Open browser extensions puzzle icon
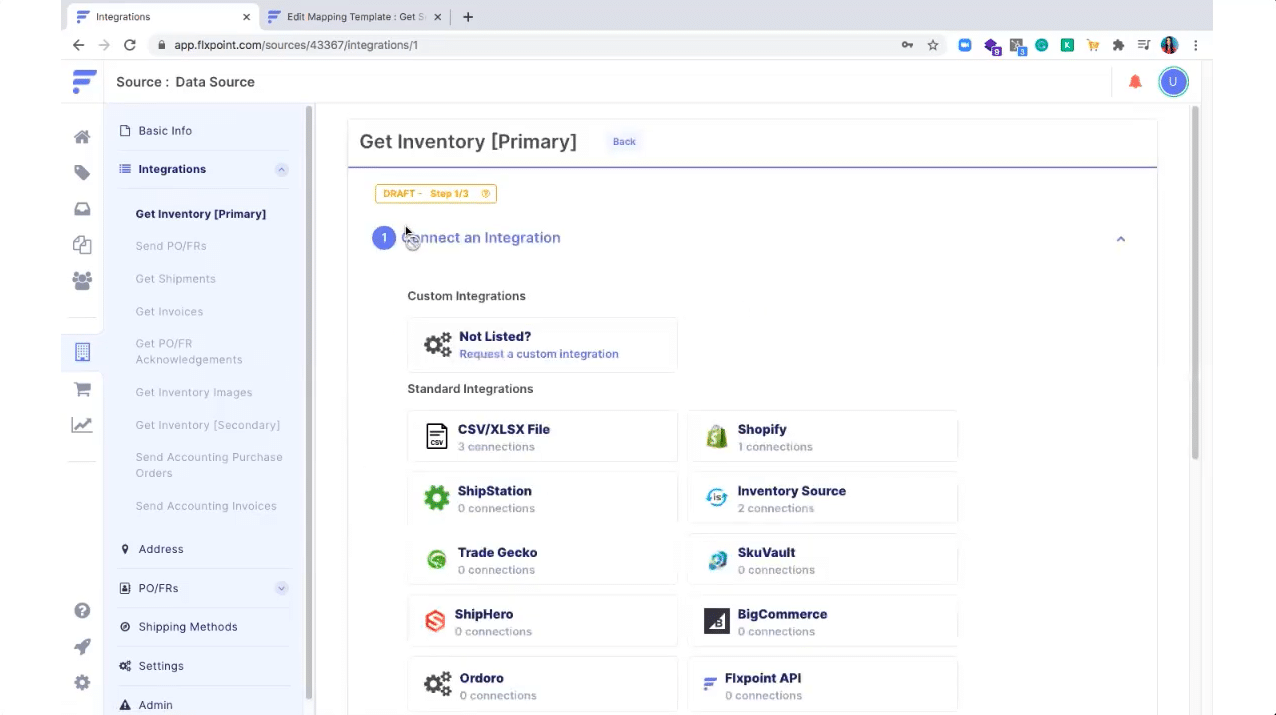This screenshot has height=715, width=1276. coord(1118,45)
